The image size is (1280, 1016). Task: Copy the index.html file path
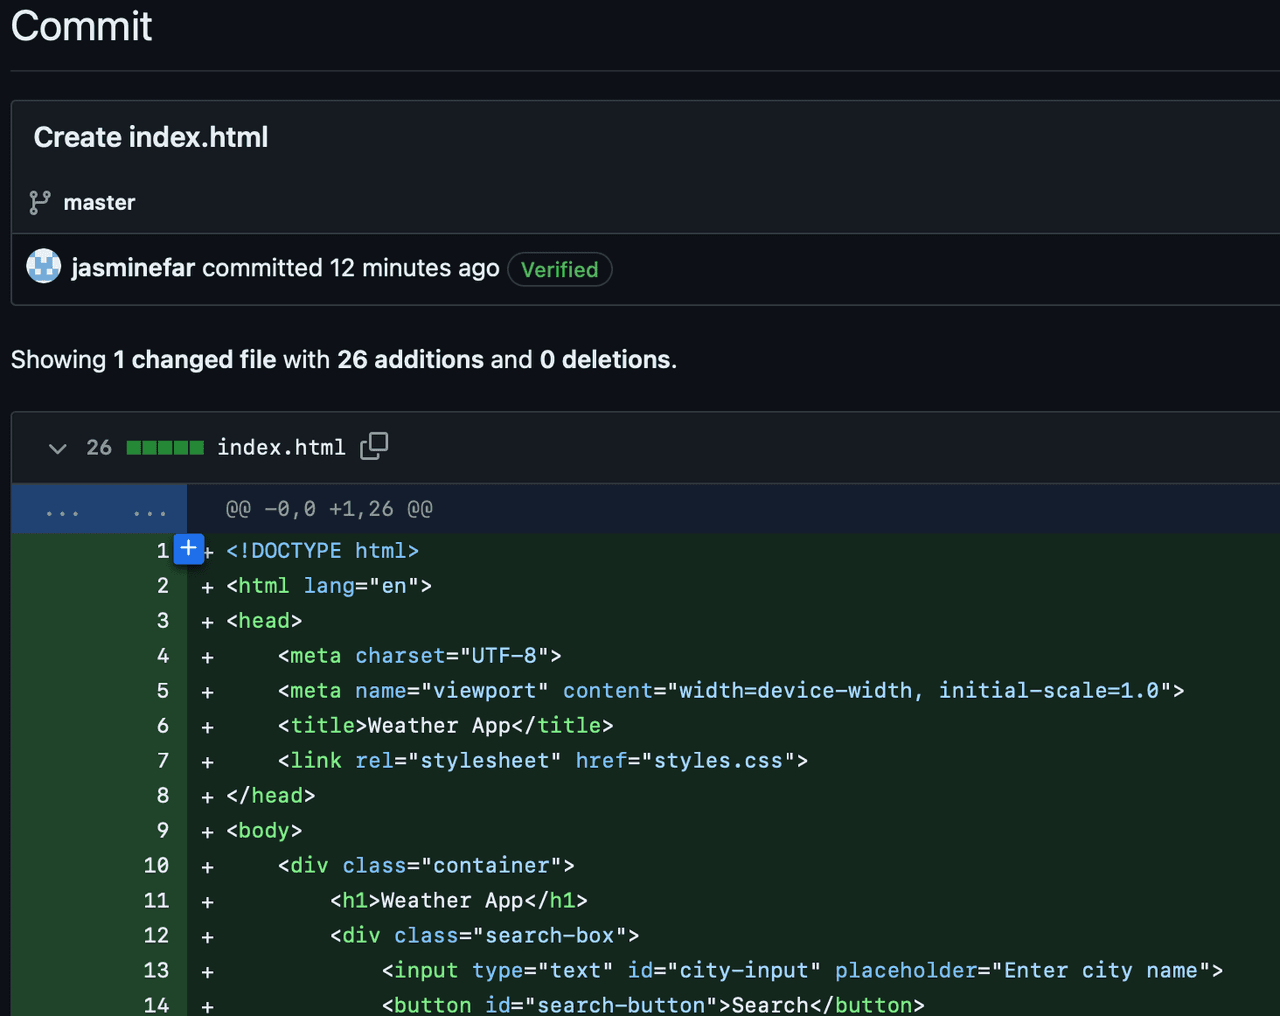pyautogui.click(x=374, y=446)
